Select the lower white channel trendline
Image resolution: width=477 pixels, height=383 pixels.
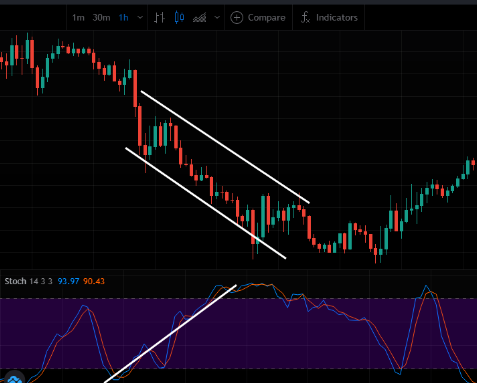pos(206,203)
